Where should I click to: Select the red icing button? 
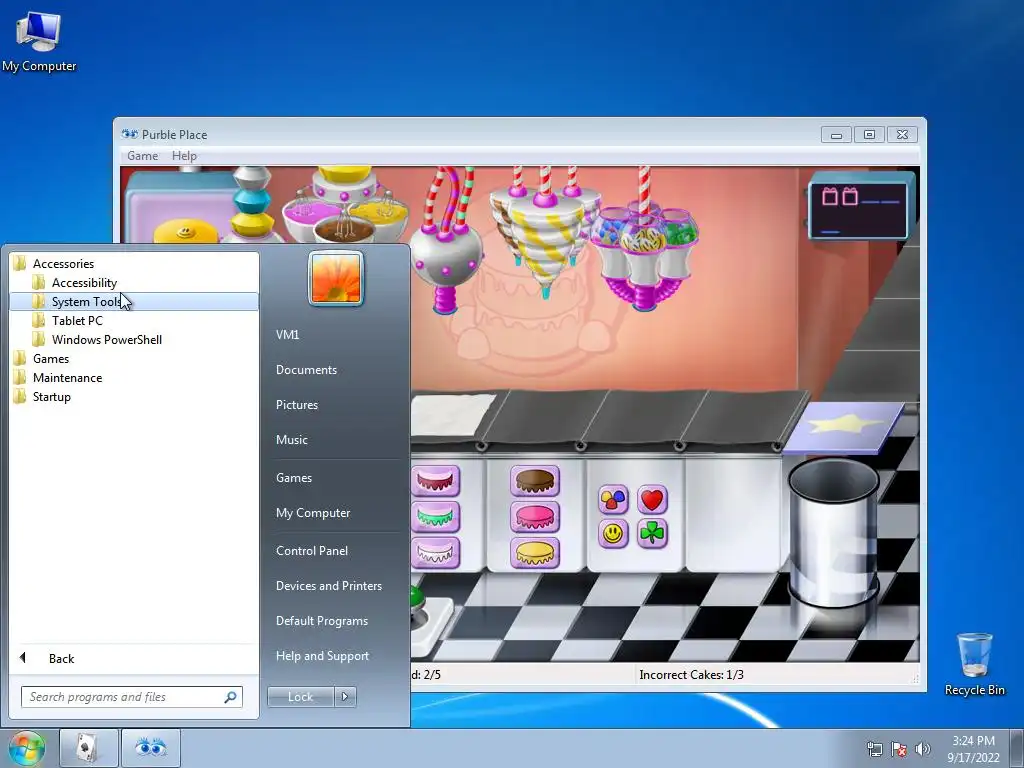pyautogui.click(x=436, y=481)
